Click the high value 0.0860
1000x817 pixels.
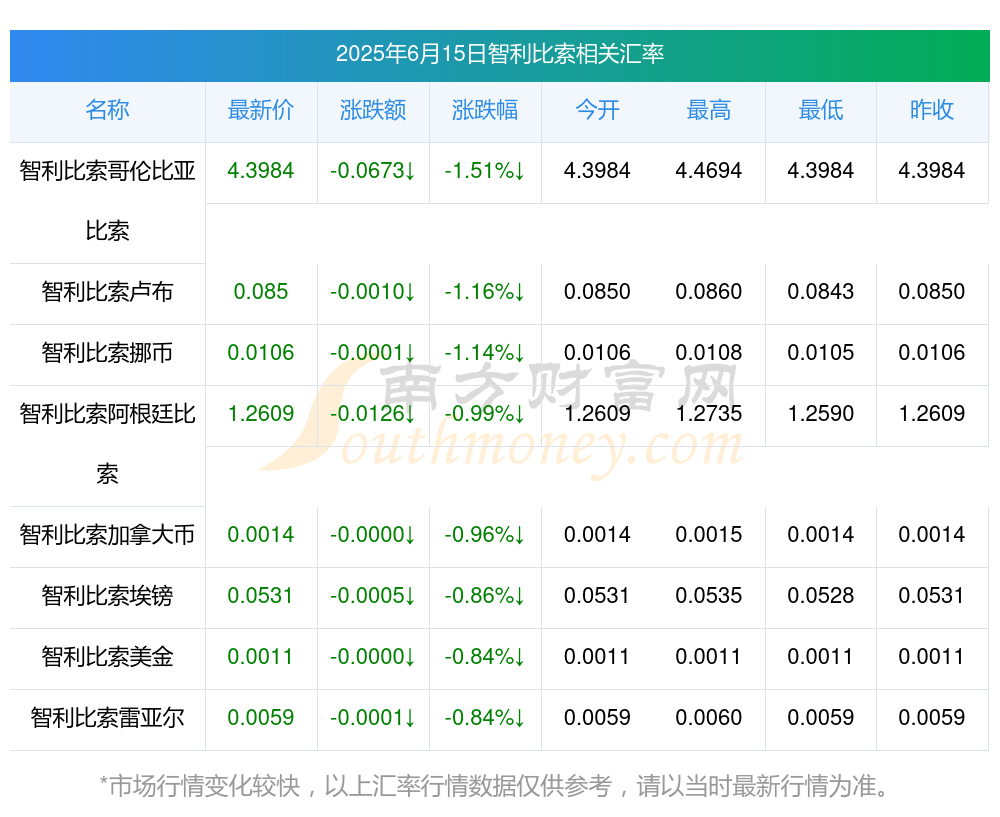click(x=709, y=292)
